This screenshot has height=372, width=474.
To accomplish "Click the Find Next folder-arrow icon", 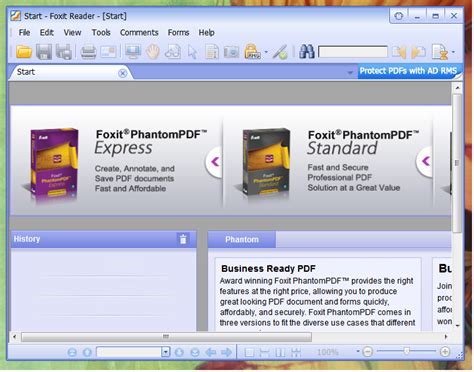I will 419,52.
